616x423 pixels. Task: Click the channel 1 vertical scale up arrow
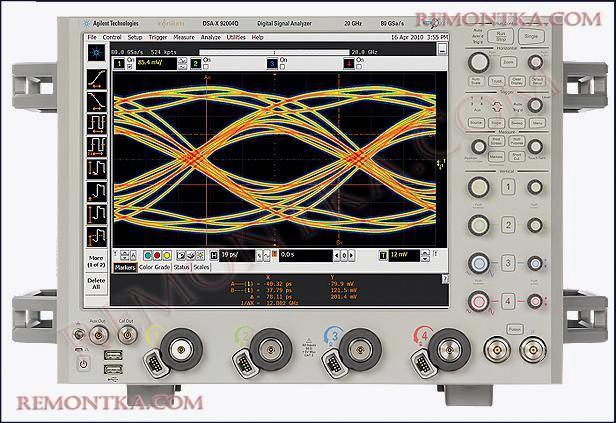tap(182, 61)
